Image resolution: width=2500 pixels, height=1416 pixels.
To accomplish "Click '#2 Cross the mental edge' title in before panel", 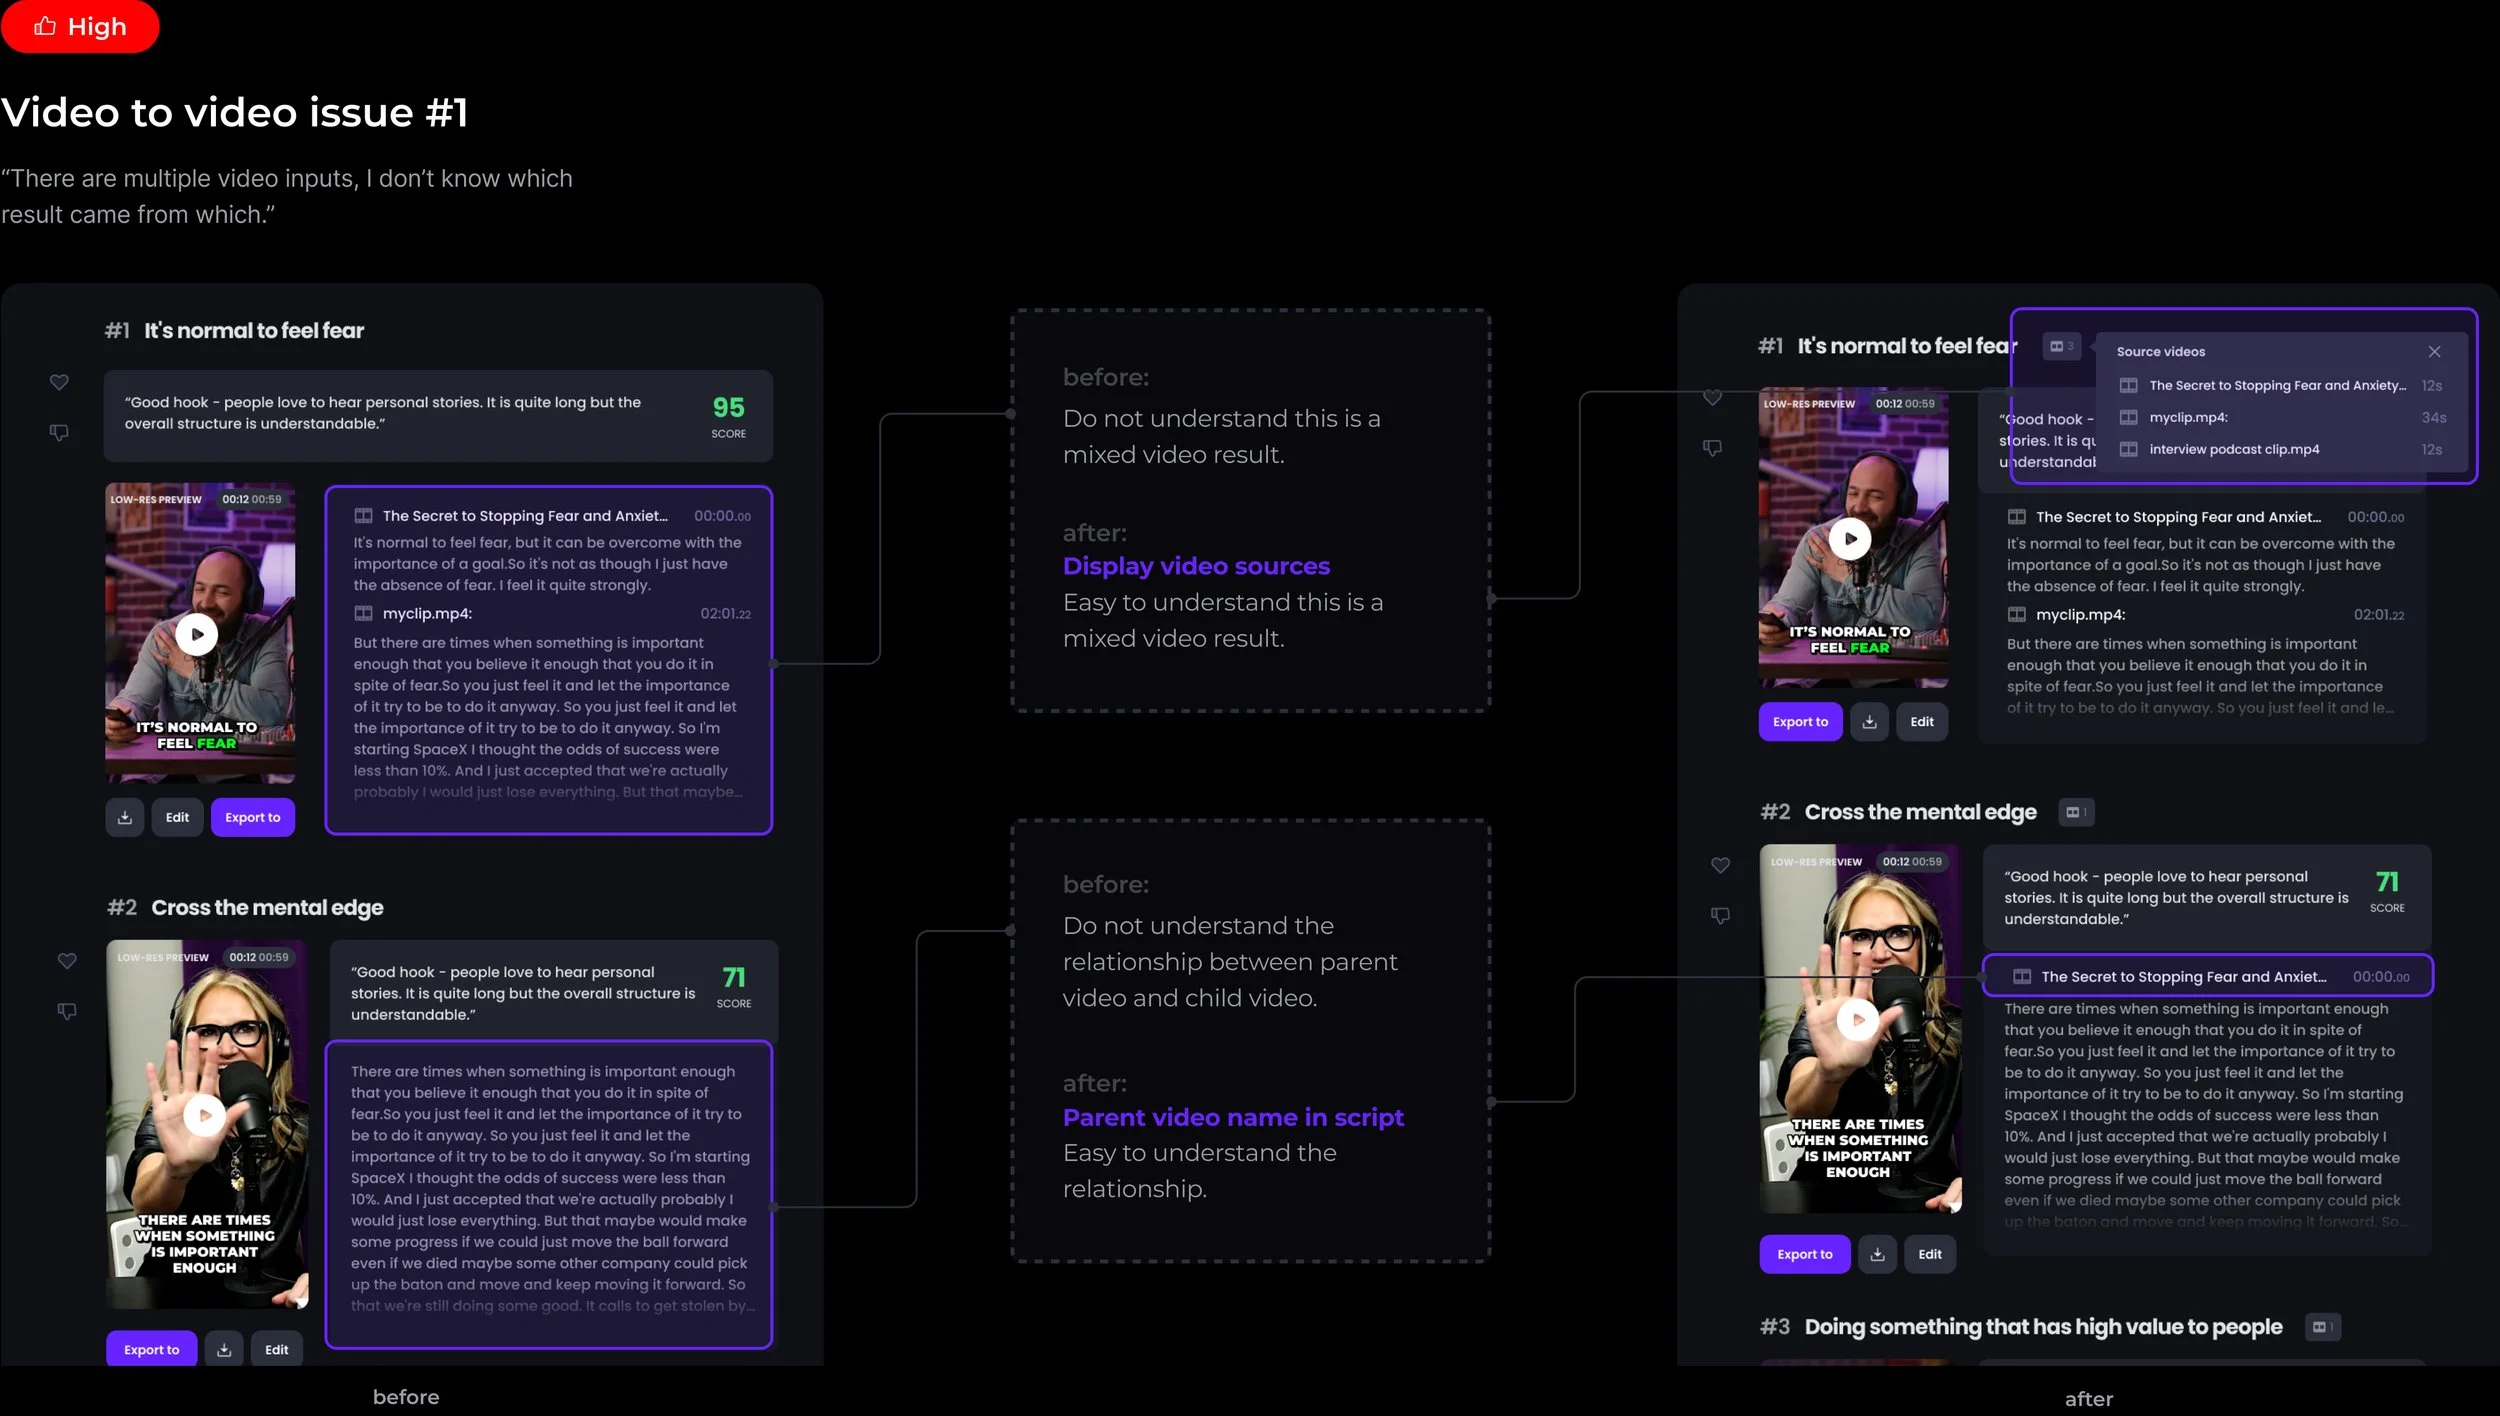I will [245, 907].
